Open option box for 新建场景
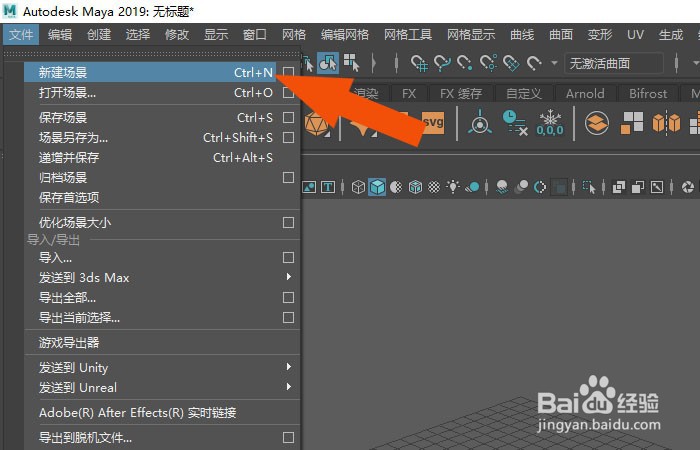The image size is (700, 450). pos(288,72)
